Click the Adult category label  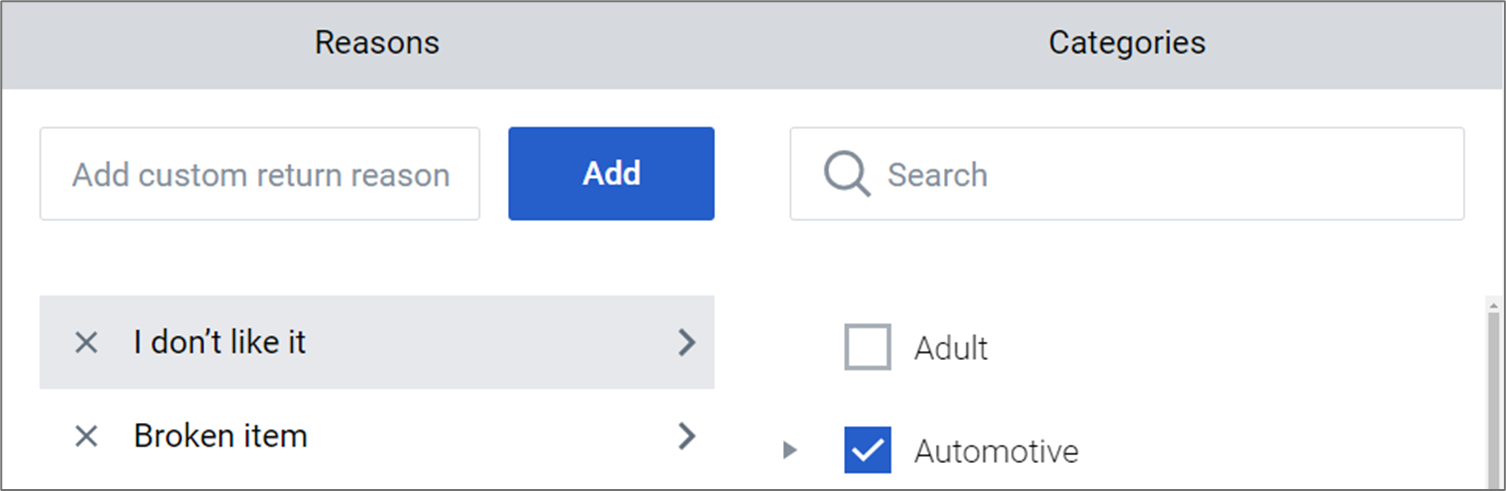951,348
